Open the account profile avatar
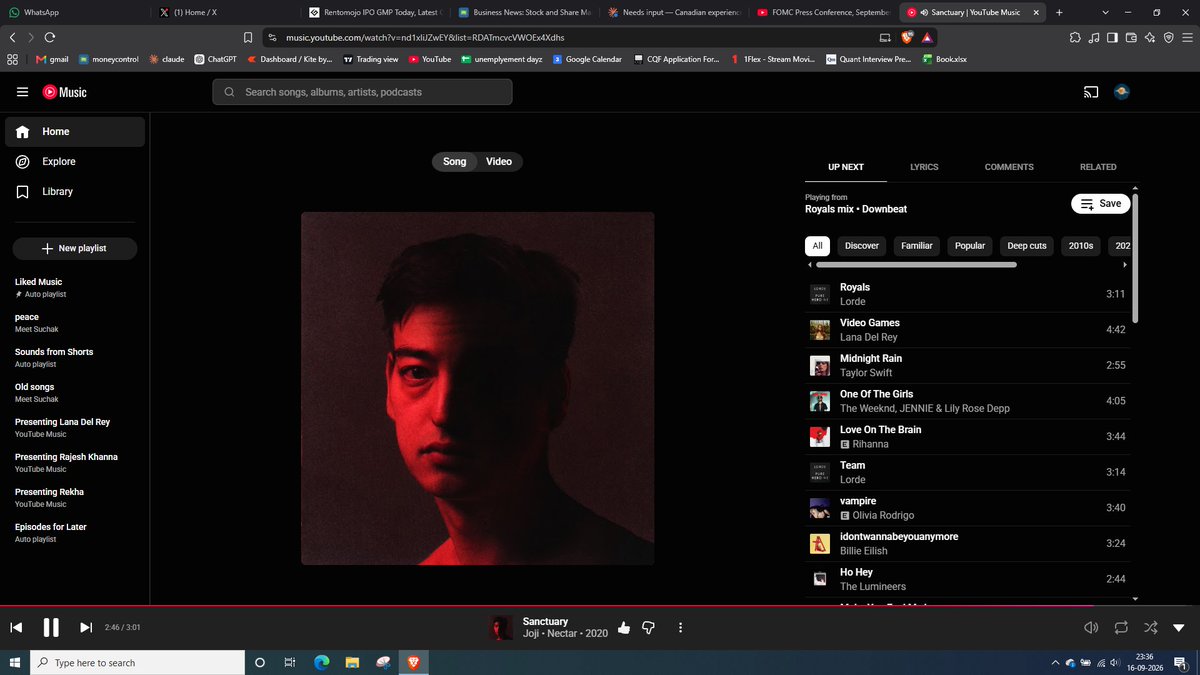Screen dimensions: 1200x675 pyautogui.click(x=1122, y=92)
